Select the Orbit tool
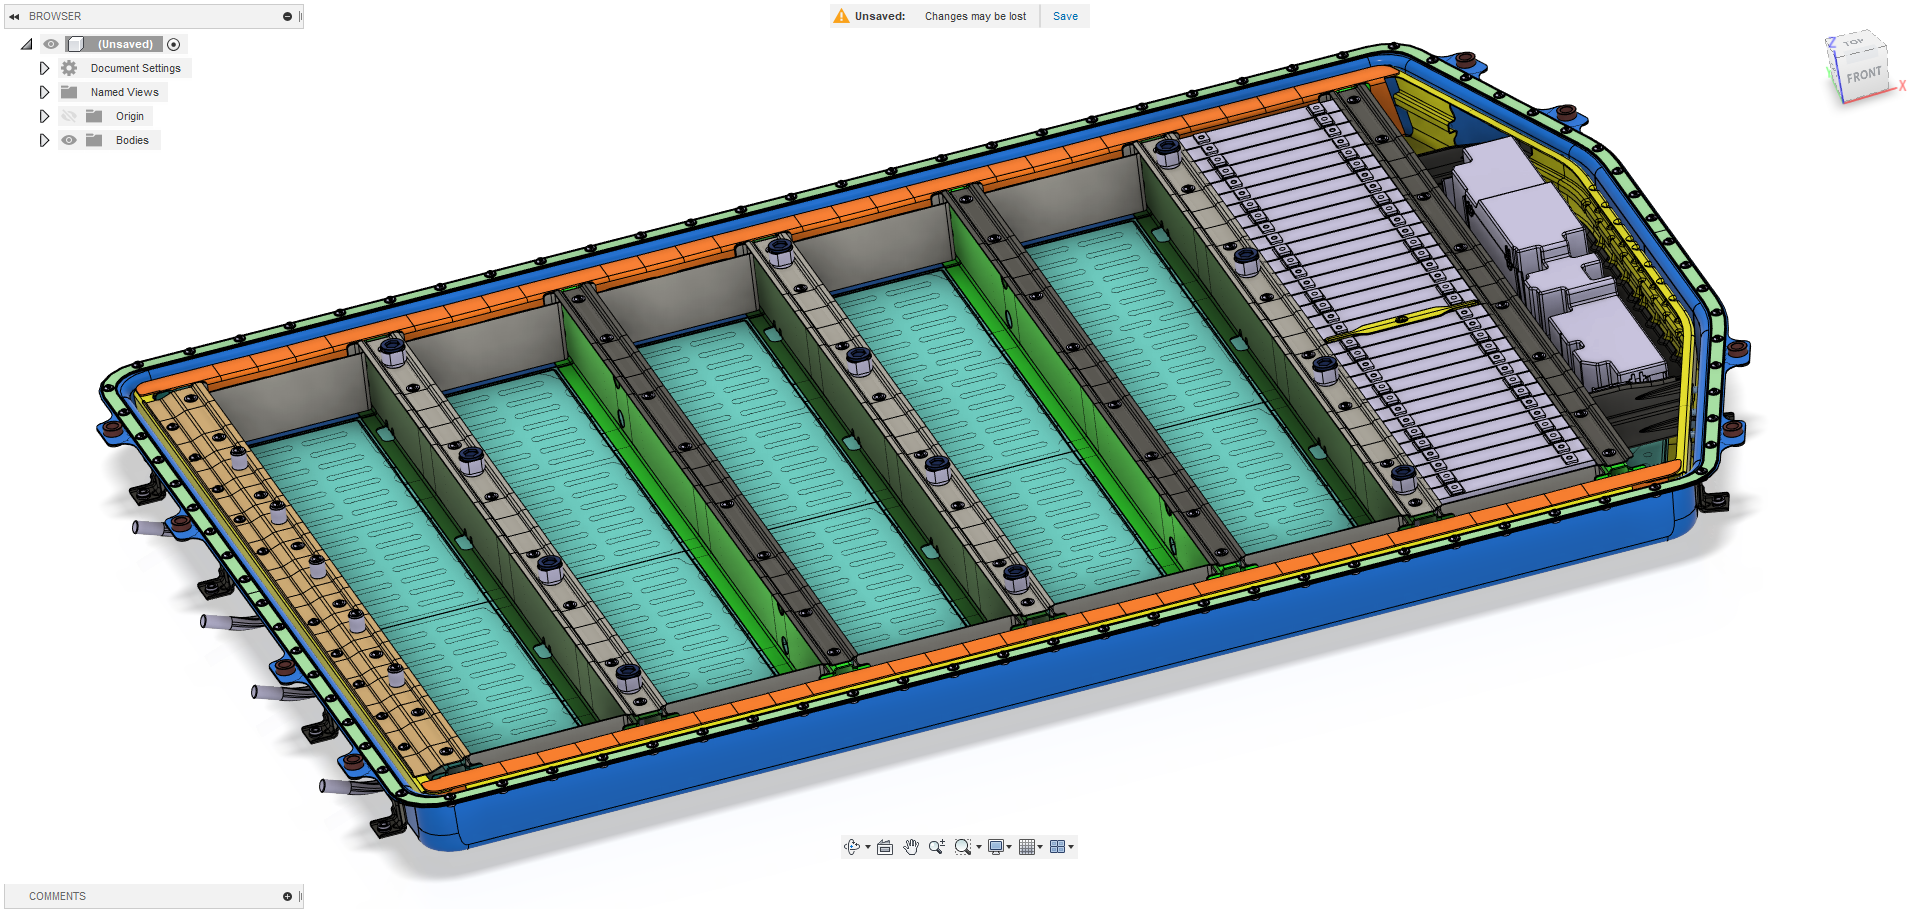Image resolution: width=1920 pixels, height=909 pixels. click(x=851, y=847)
